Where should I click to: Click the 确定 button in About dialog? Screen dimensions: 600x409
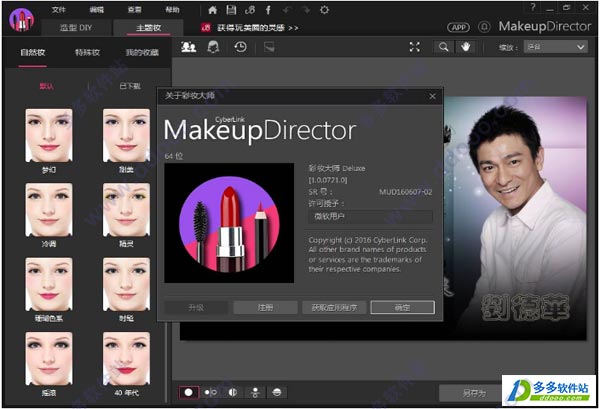pos(403,307)
